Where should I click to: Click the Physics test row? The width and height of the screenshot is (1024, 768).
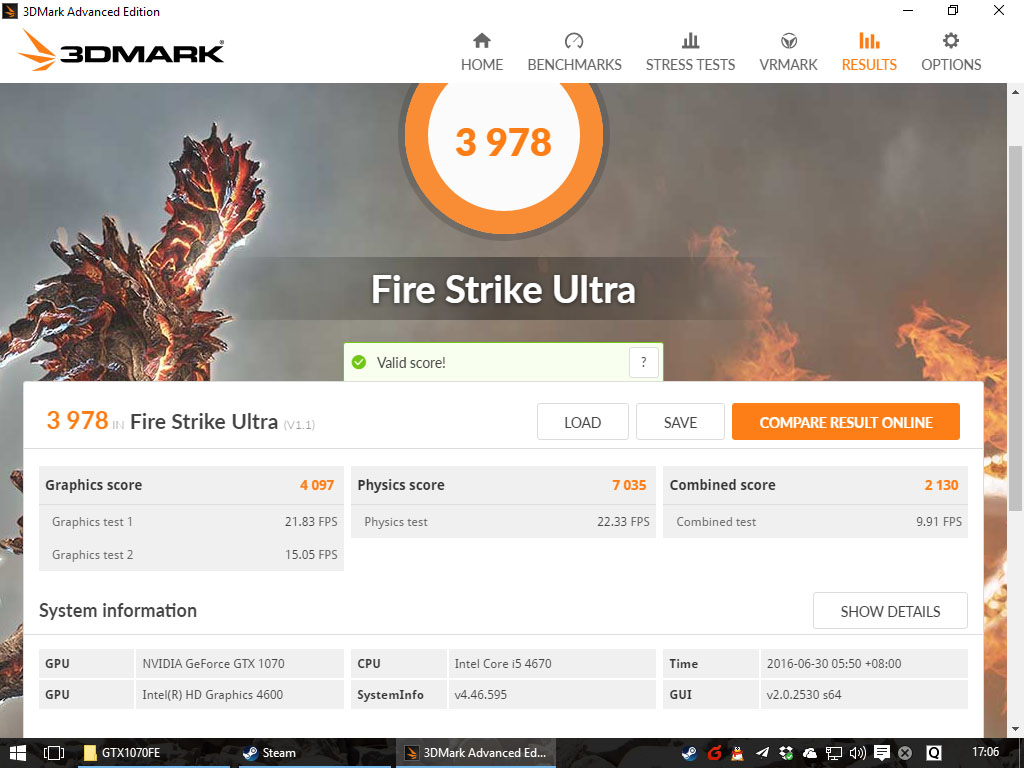[504, 522]
